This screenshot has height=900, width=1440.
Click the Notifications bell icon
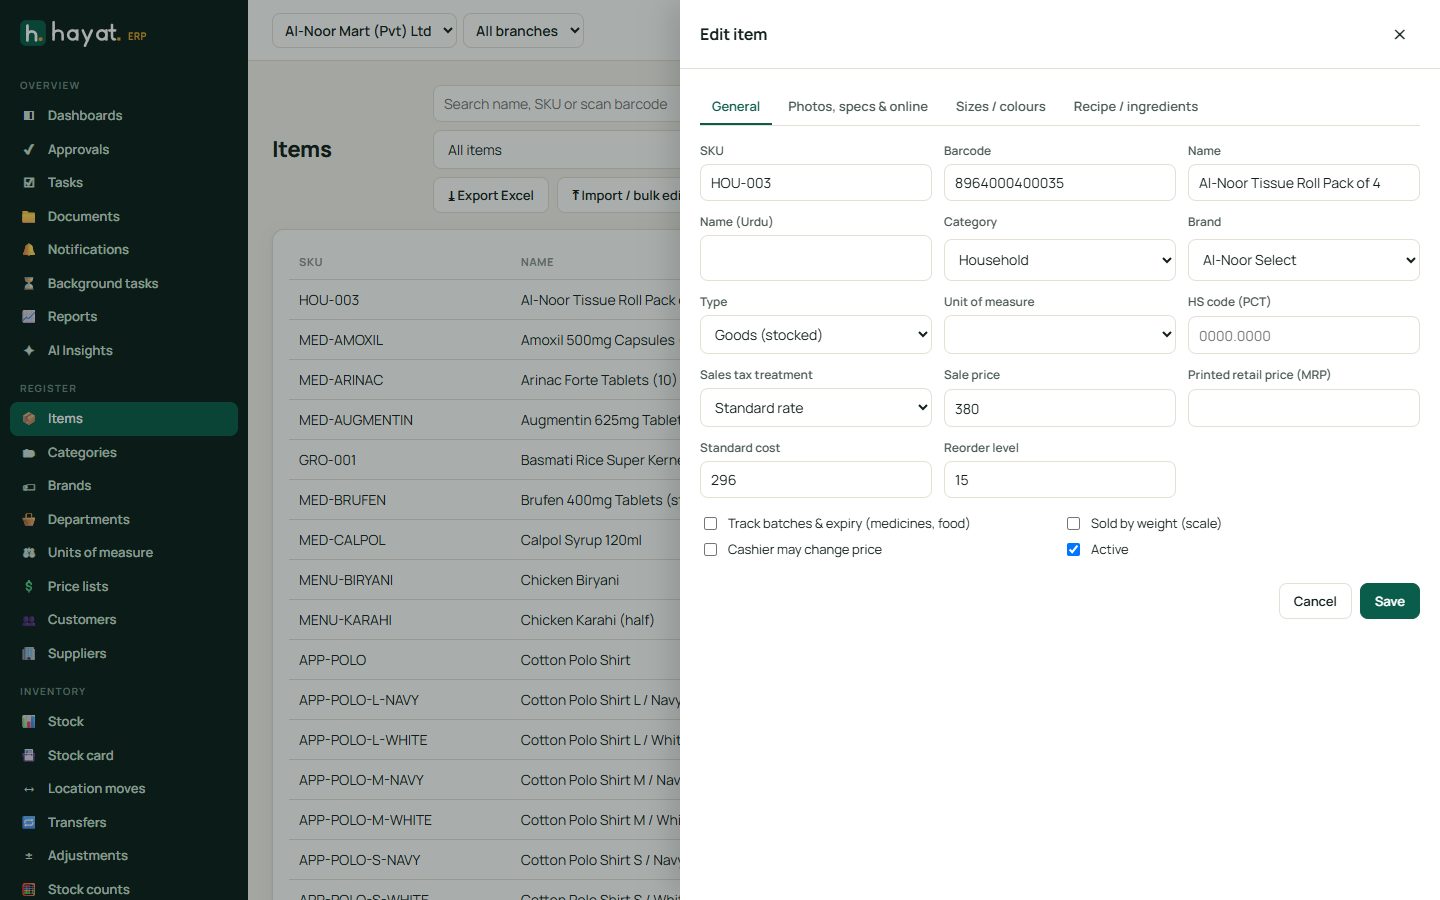pyautogui.click(x=29, y=250)
